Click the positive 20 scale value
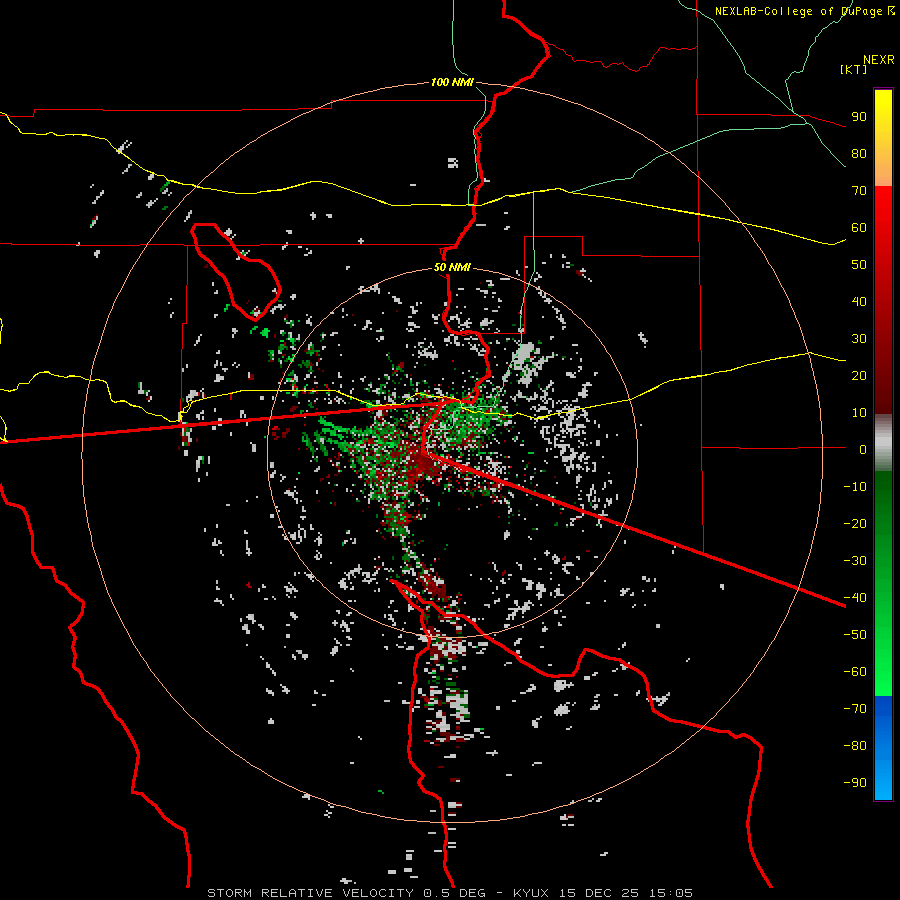Screen dimensions: 900x900 click(x=859, y=375)
